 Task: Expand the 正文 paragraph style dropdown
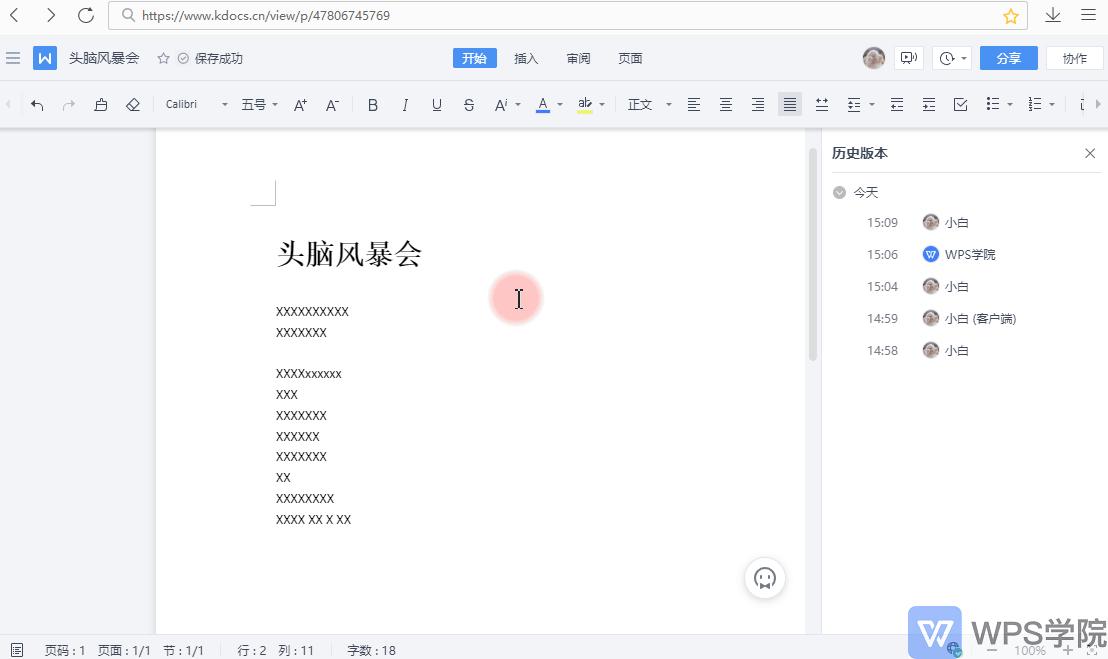point(648,104)
